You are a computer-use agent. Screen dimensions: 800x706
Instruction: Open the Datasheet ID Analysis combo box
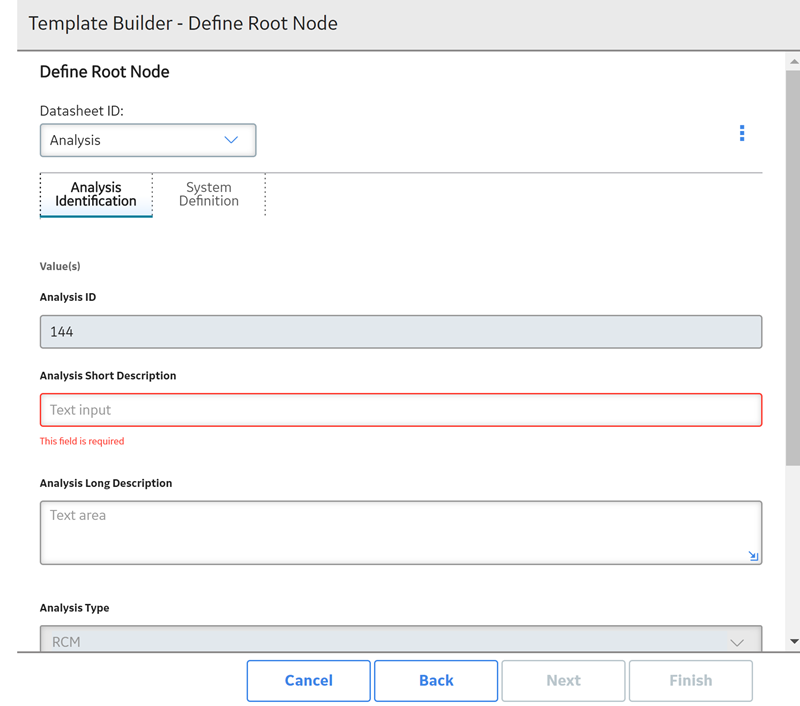pyautogui.click(x=148, y=140)
